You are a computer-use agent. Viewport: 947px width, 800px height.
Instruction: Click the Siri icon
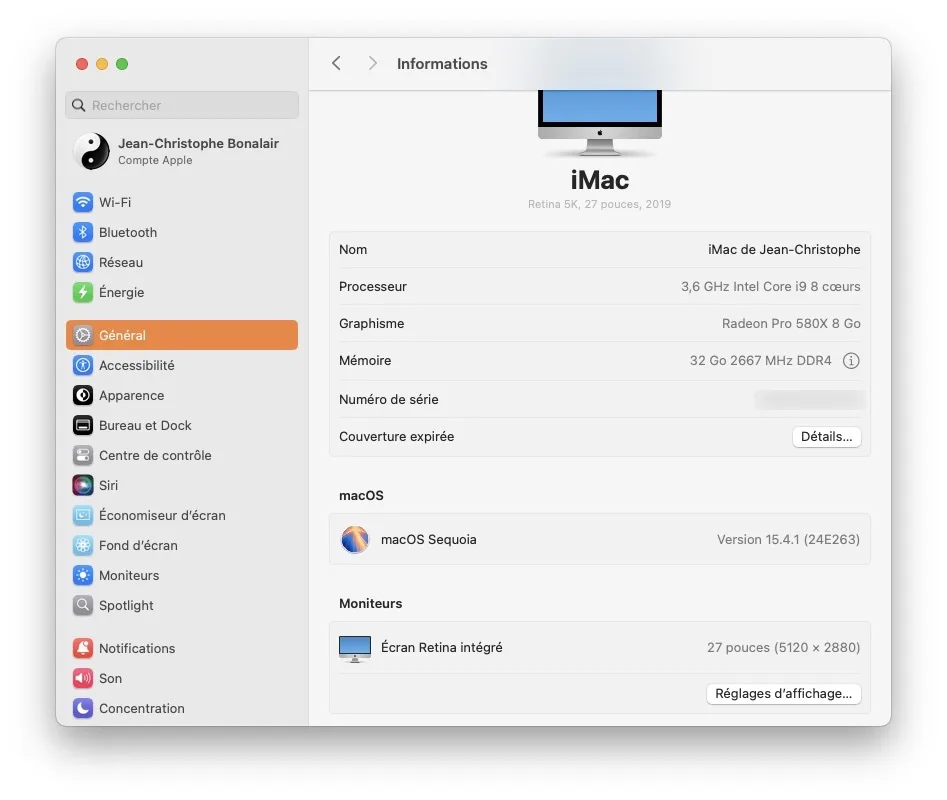pos(83,485)
